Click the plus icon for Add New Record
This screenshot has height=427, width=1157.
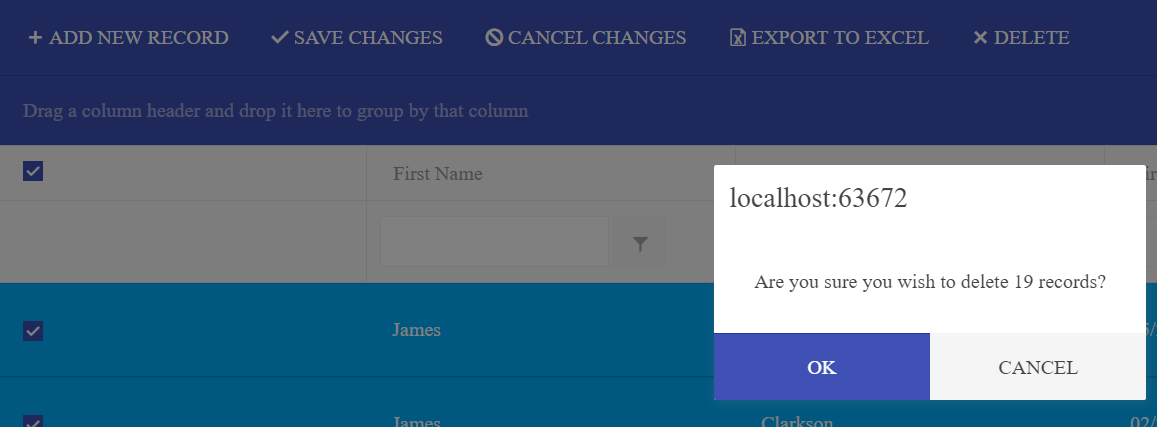35,38
